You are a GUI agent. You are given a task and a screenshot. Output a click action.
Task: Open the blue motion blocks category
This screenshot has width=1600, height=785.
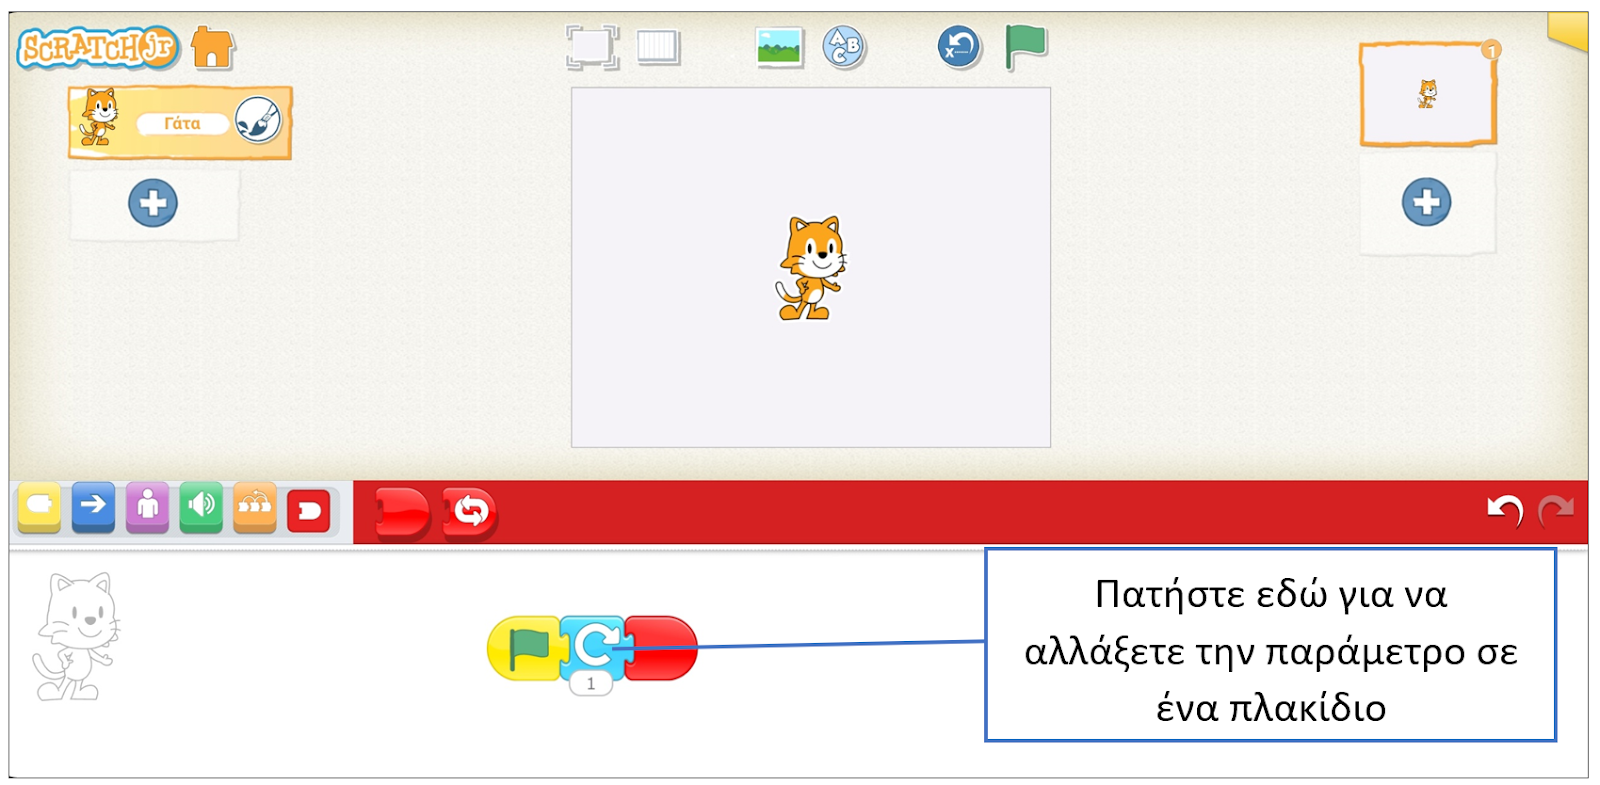pyautogui.click(x=93, y=508)
